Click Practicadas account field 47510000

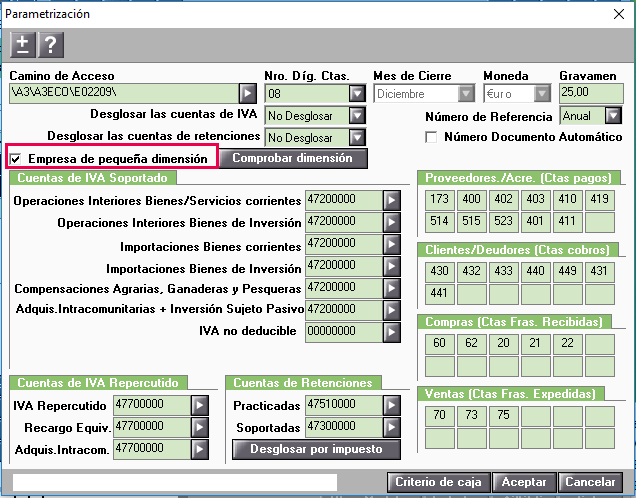344,405
